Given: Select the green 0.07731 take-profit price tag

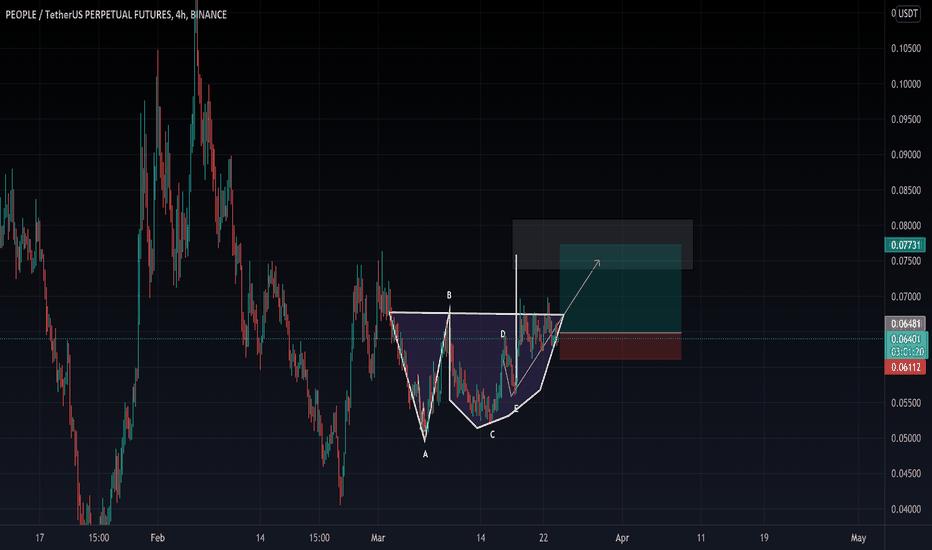Looking at the screenshot, I should click(x=905, y=245).
